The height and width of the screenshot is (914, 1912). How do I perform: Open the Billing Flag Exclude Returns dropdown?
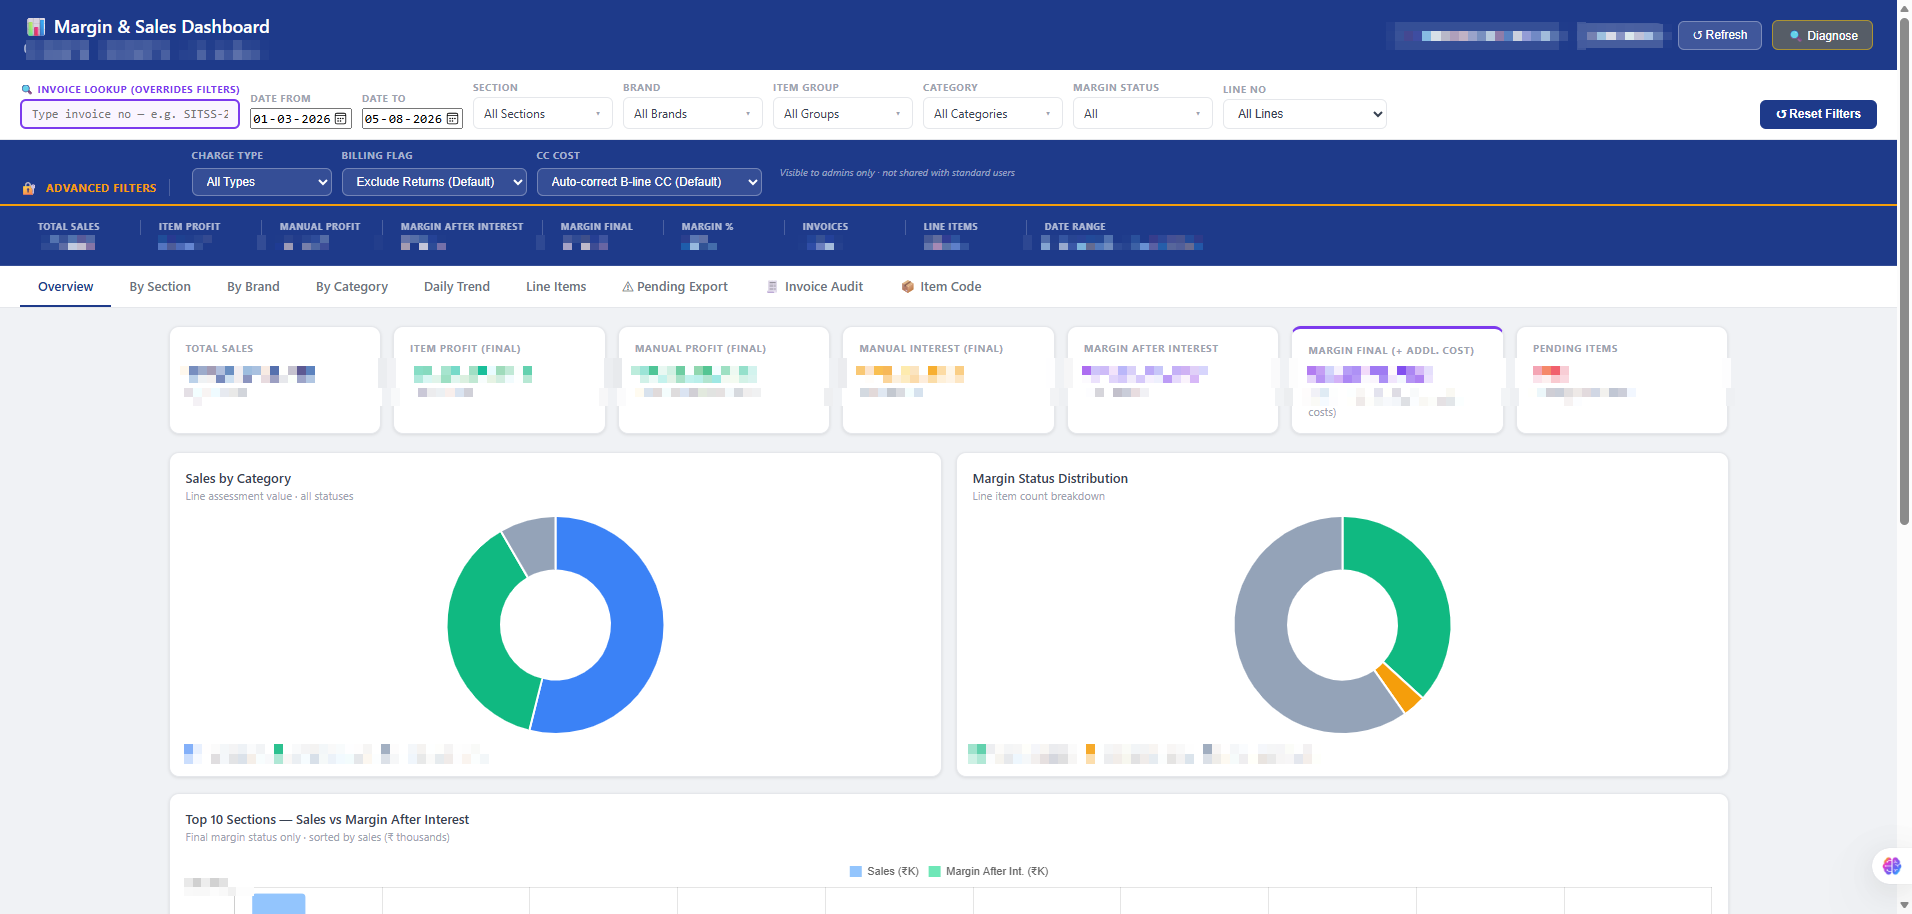point(435,182)
